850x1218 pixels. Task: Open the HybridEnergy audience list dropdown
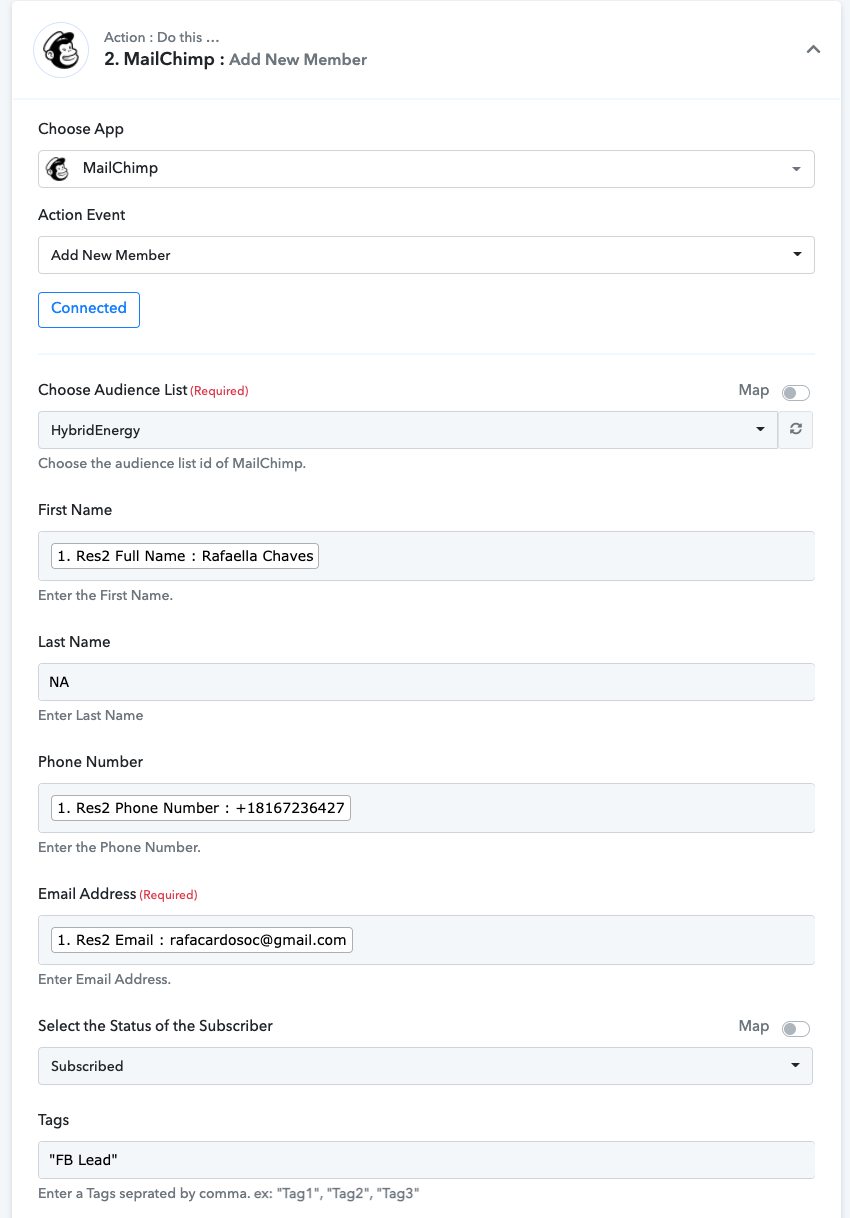pyautogui.click(x=407, y=430)
